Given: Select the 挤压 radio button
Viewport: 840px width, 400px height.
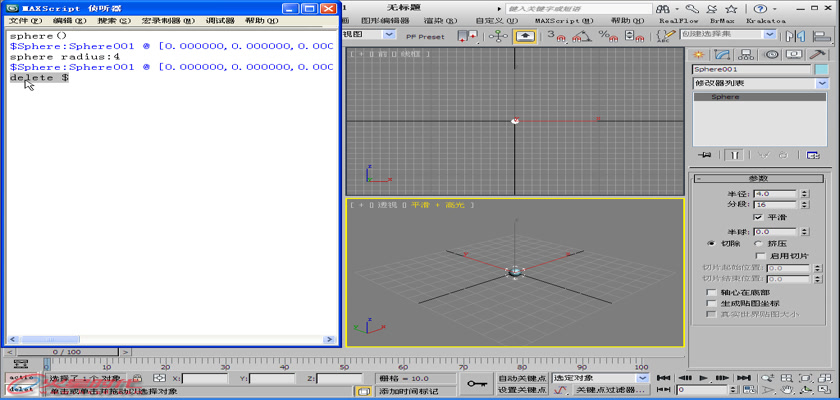Looking at the screenshot, I should pos(758,243).
